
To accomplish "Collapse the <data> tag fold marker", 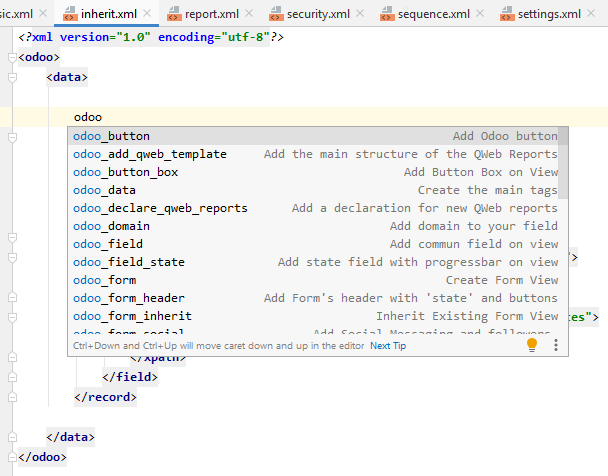I will click(12, 78).
